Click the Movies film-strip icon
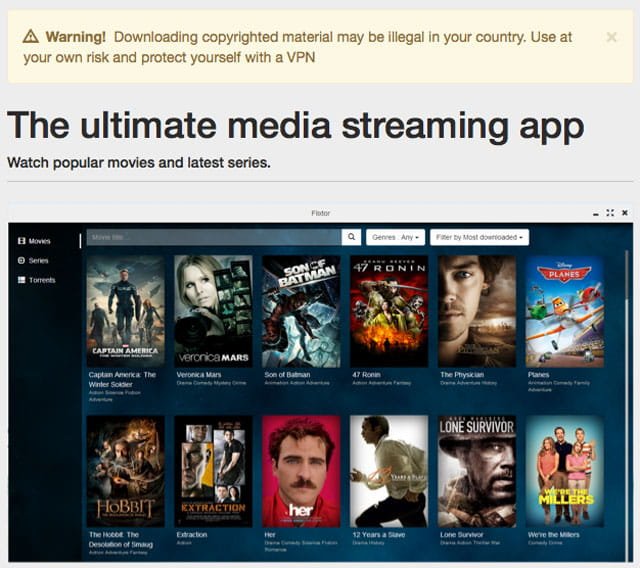Viewport: 640px width, 568px height. coord(22,241)
